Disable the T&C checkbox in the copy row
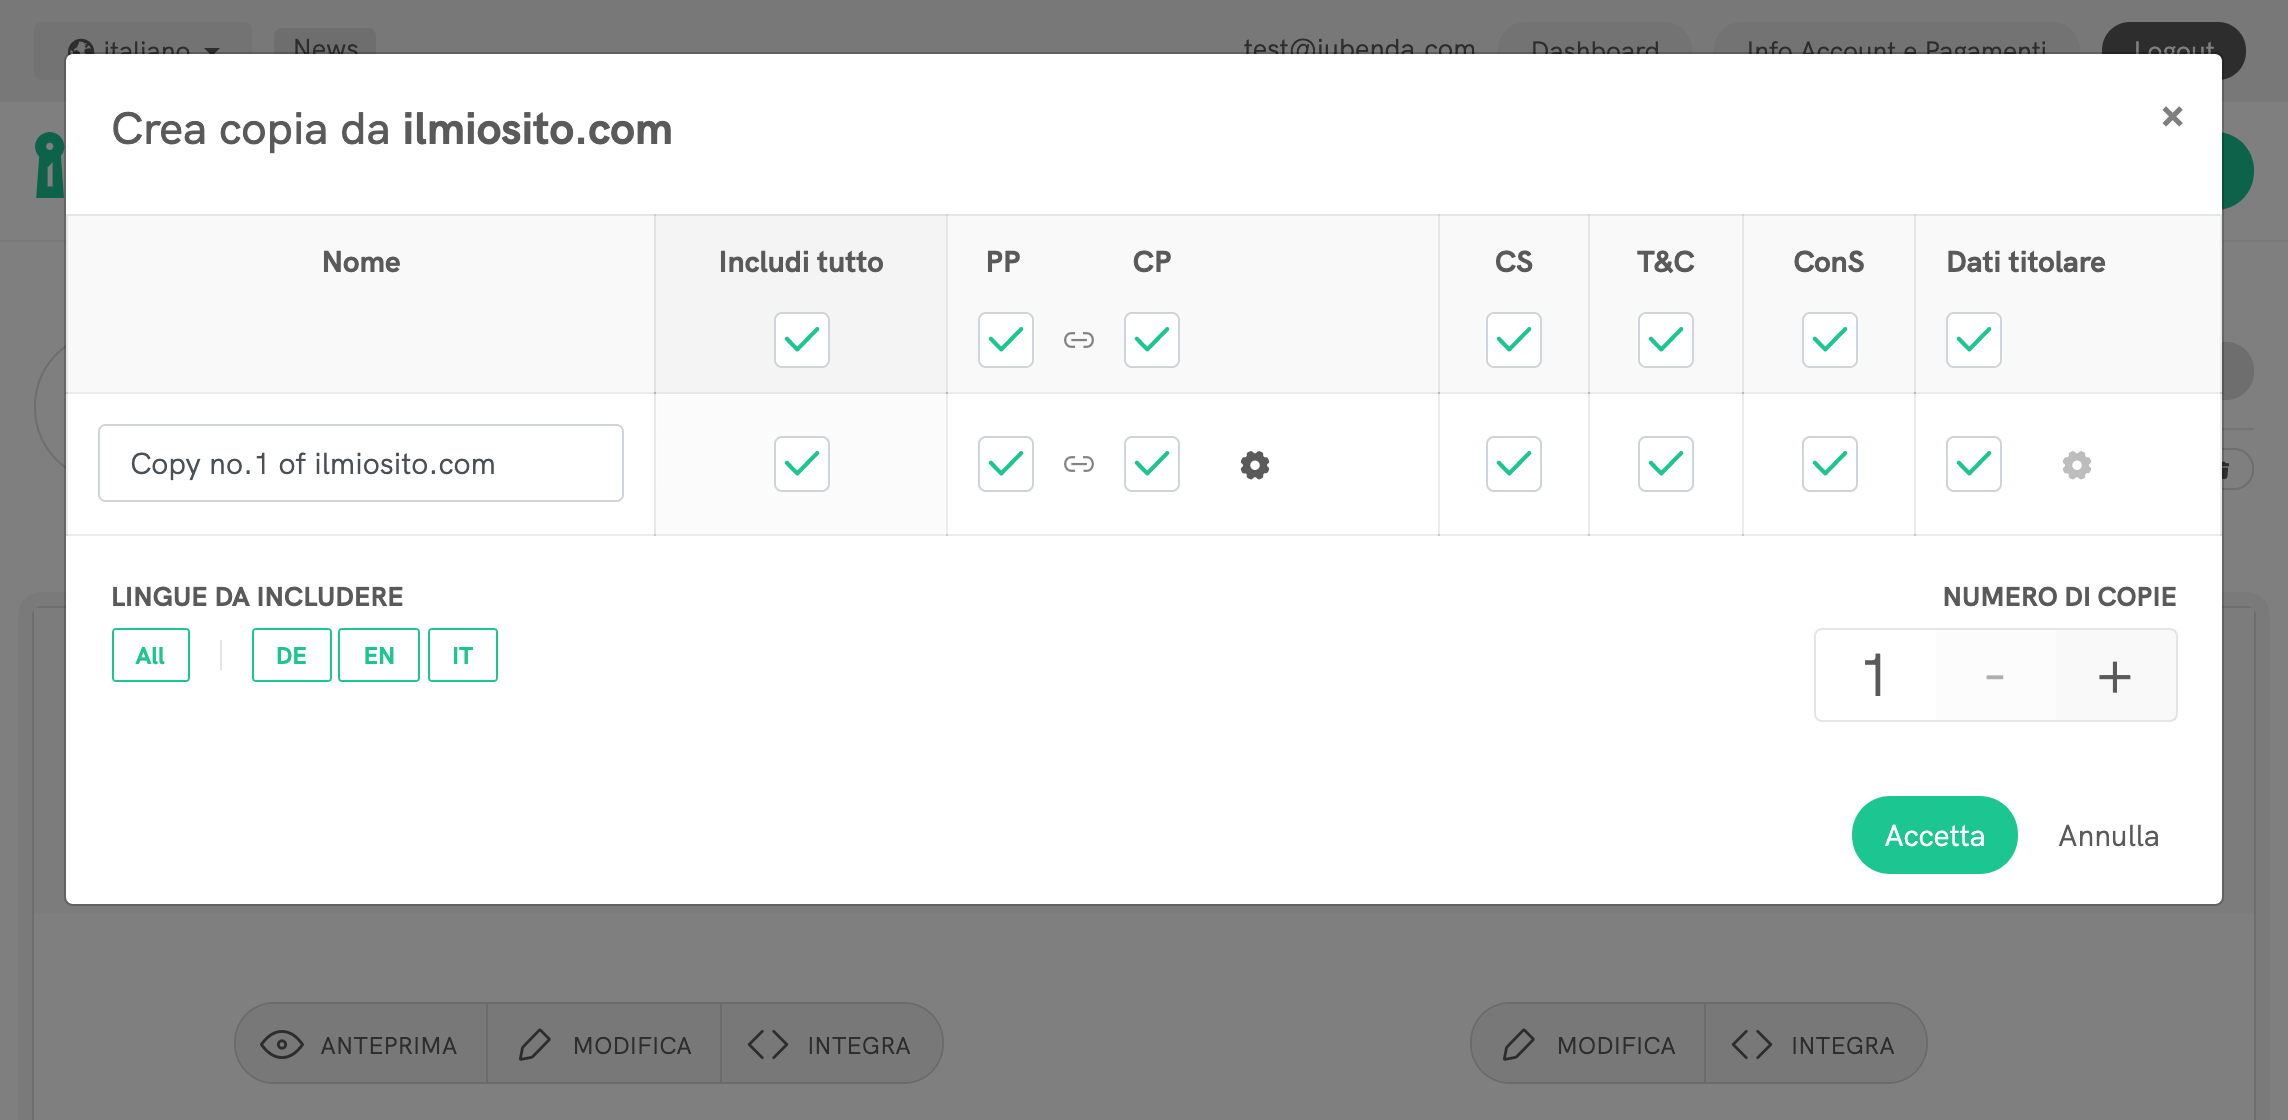 coord(1664,464)
